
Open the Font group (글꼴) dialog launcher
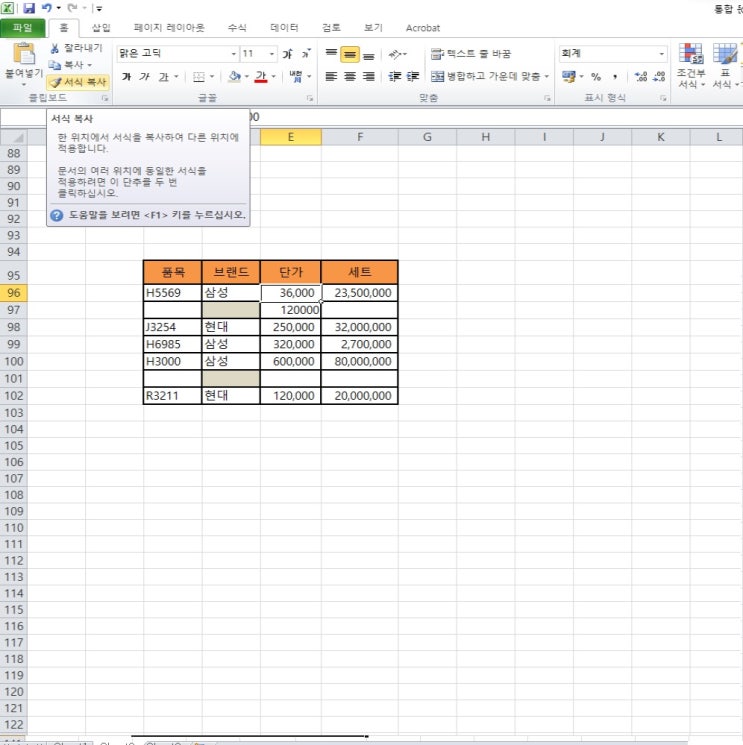[x=310, y=98]
